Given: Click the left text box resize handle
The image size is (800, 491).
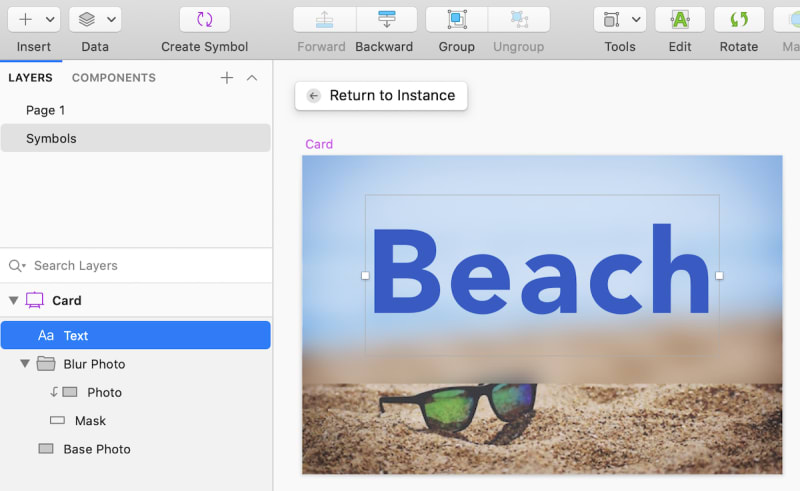Looking at the screenshot, I should pyautogui.click(x=365, y=276).
